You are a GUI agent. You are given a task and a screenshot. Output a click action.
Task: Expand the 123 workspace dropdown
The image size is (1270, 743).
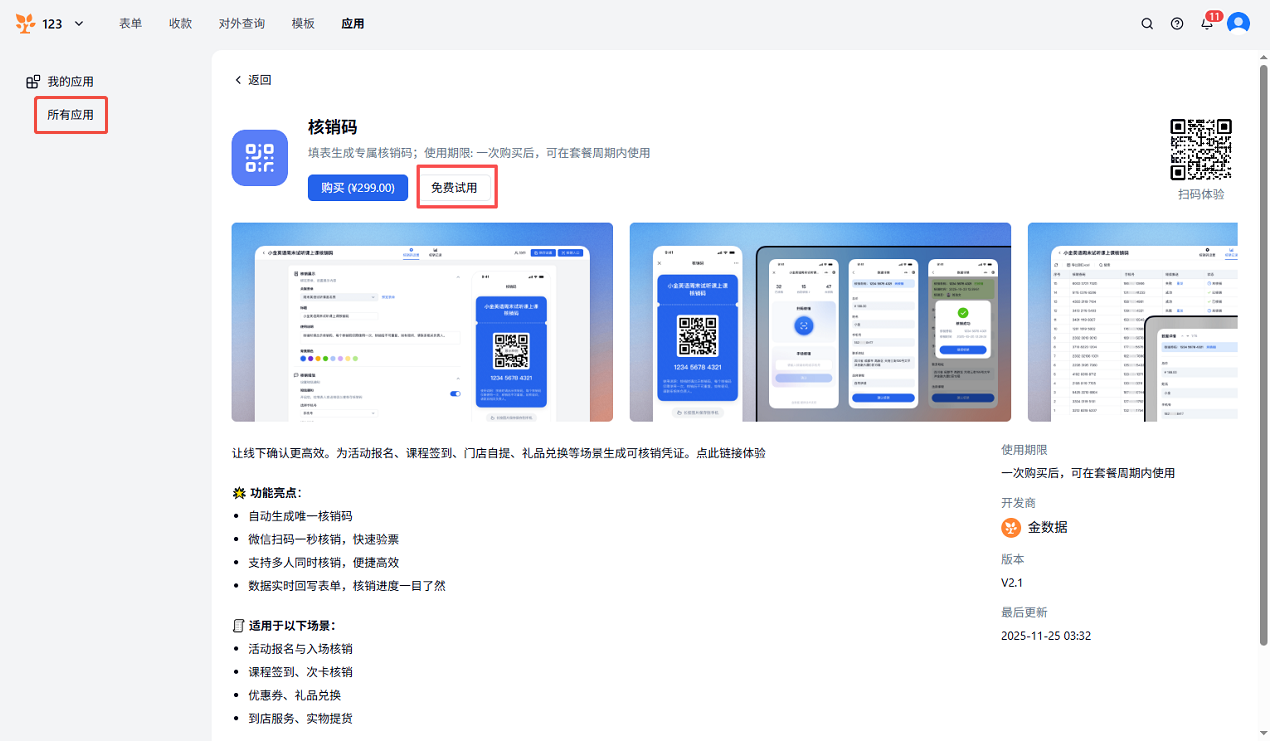[78, 24]
